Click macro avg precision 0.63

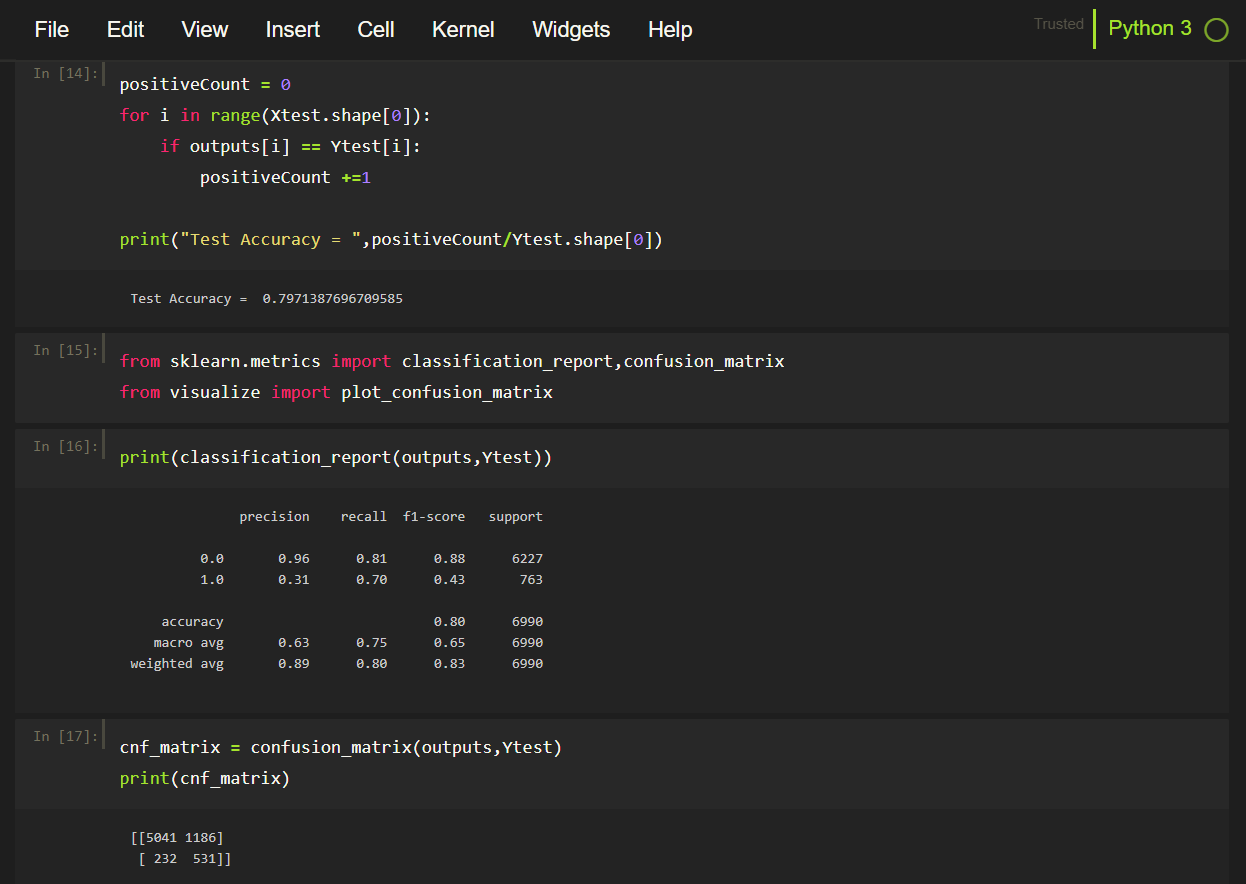click(294, 642)
